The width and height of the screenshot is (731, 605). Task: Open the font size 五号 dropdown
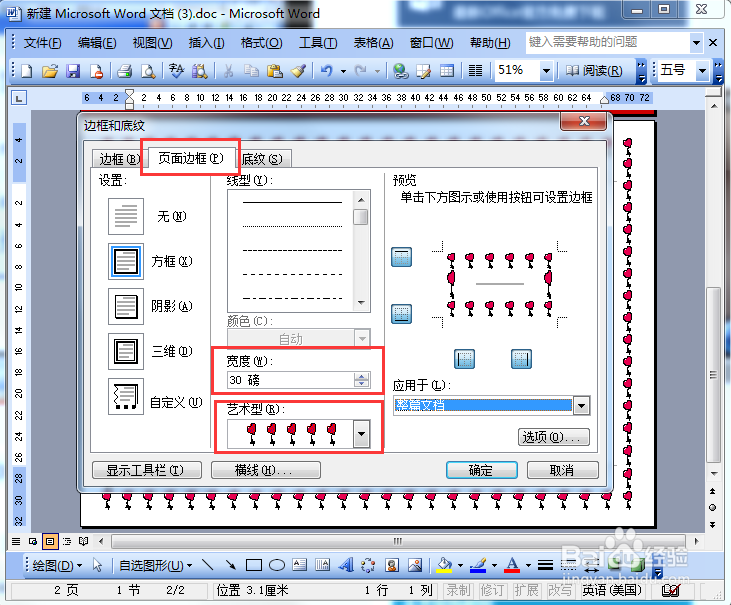click(702, 71)
